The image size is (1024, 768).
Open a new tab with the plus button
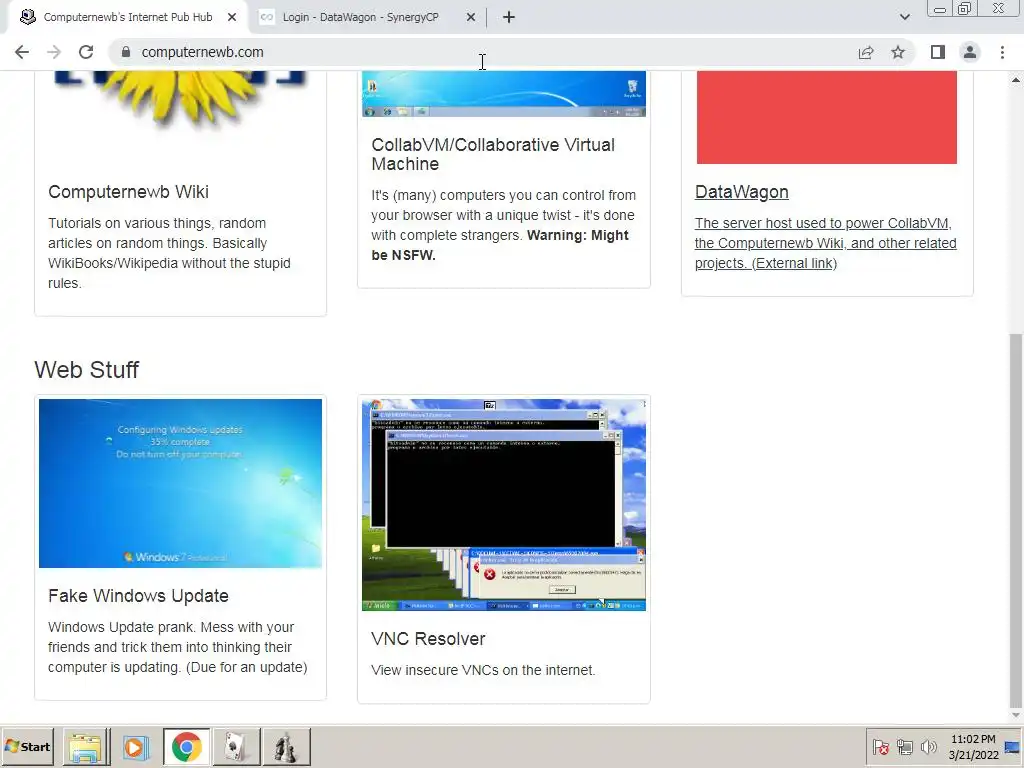tap(509, 18)
